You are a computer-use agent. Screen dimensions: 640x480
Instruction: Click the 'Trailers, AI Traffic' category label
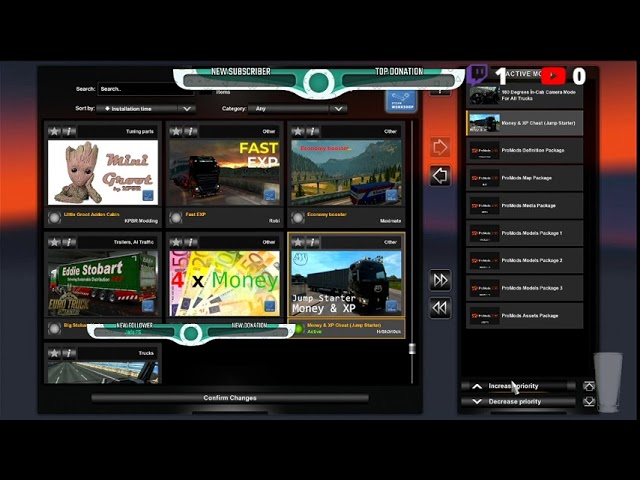tap(133, 242)
